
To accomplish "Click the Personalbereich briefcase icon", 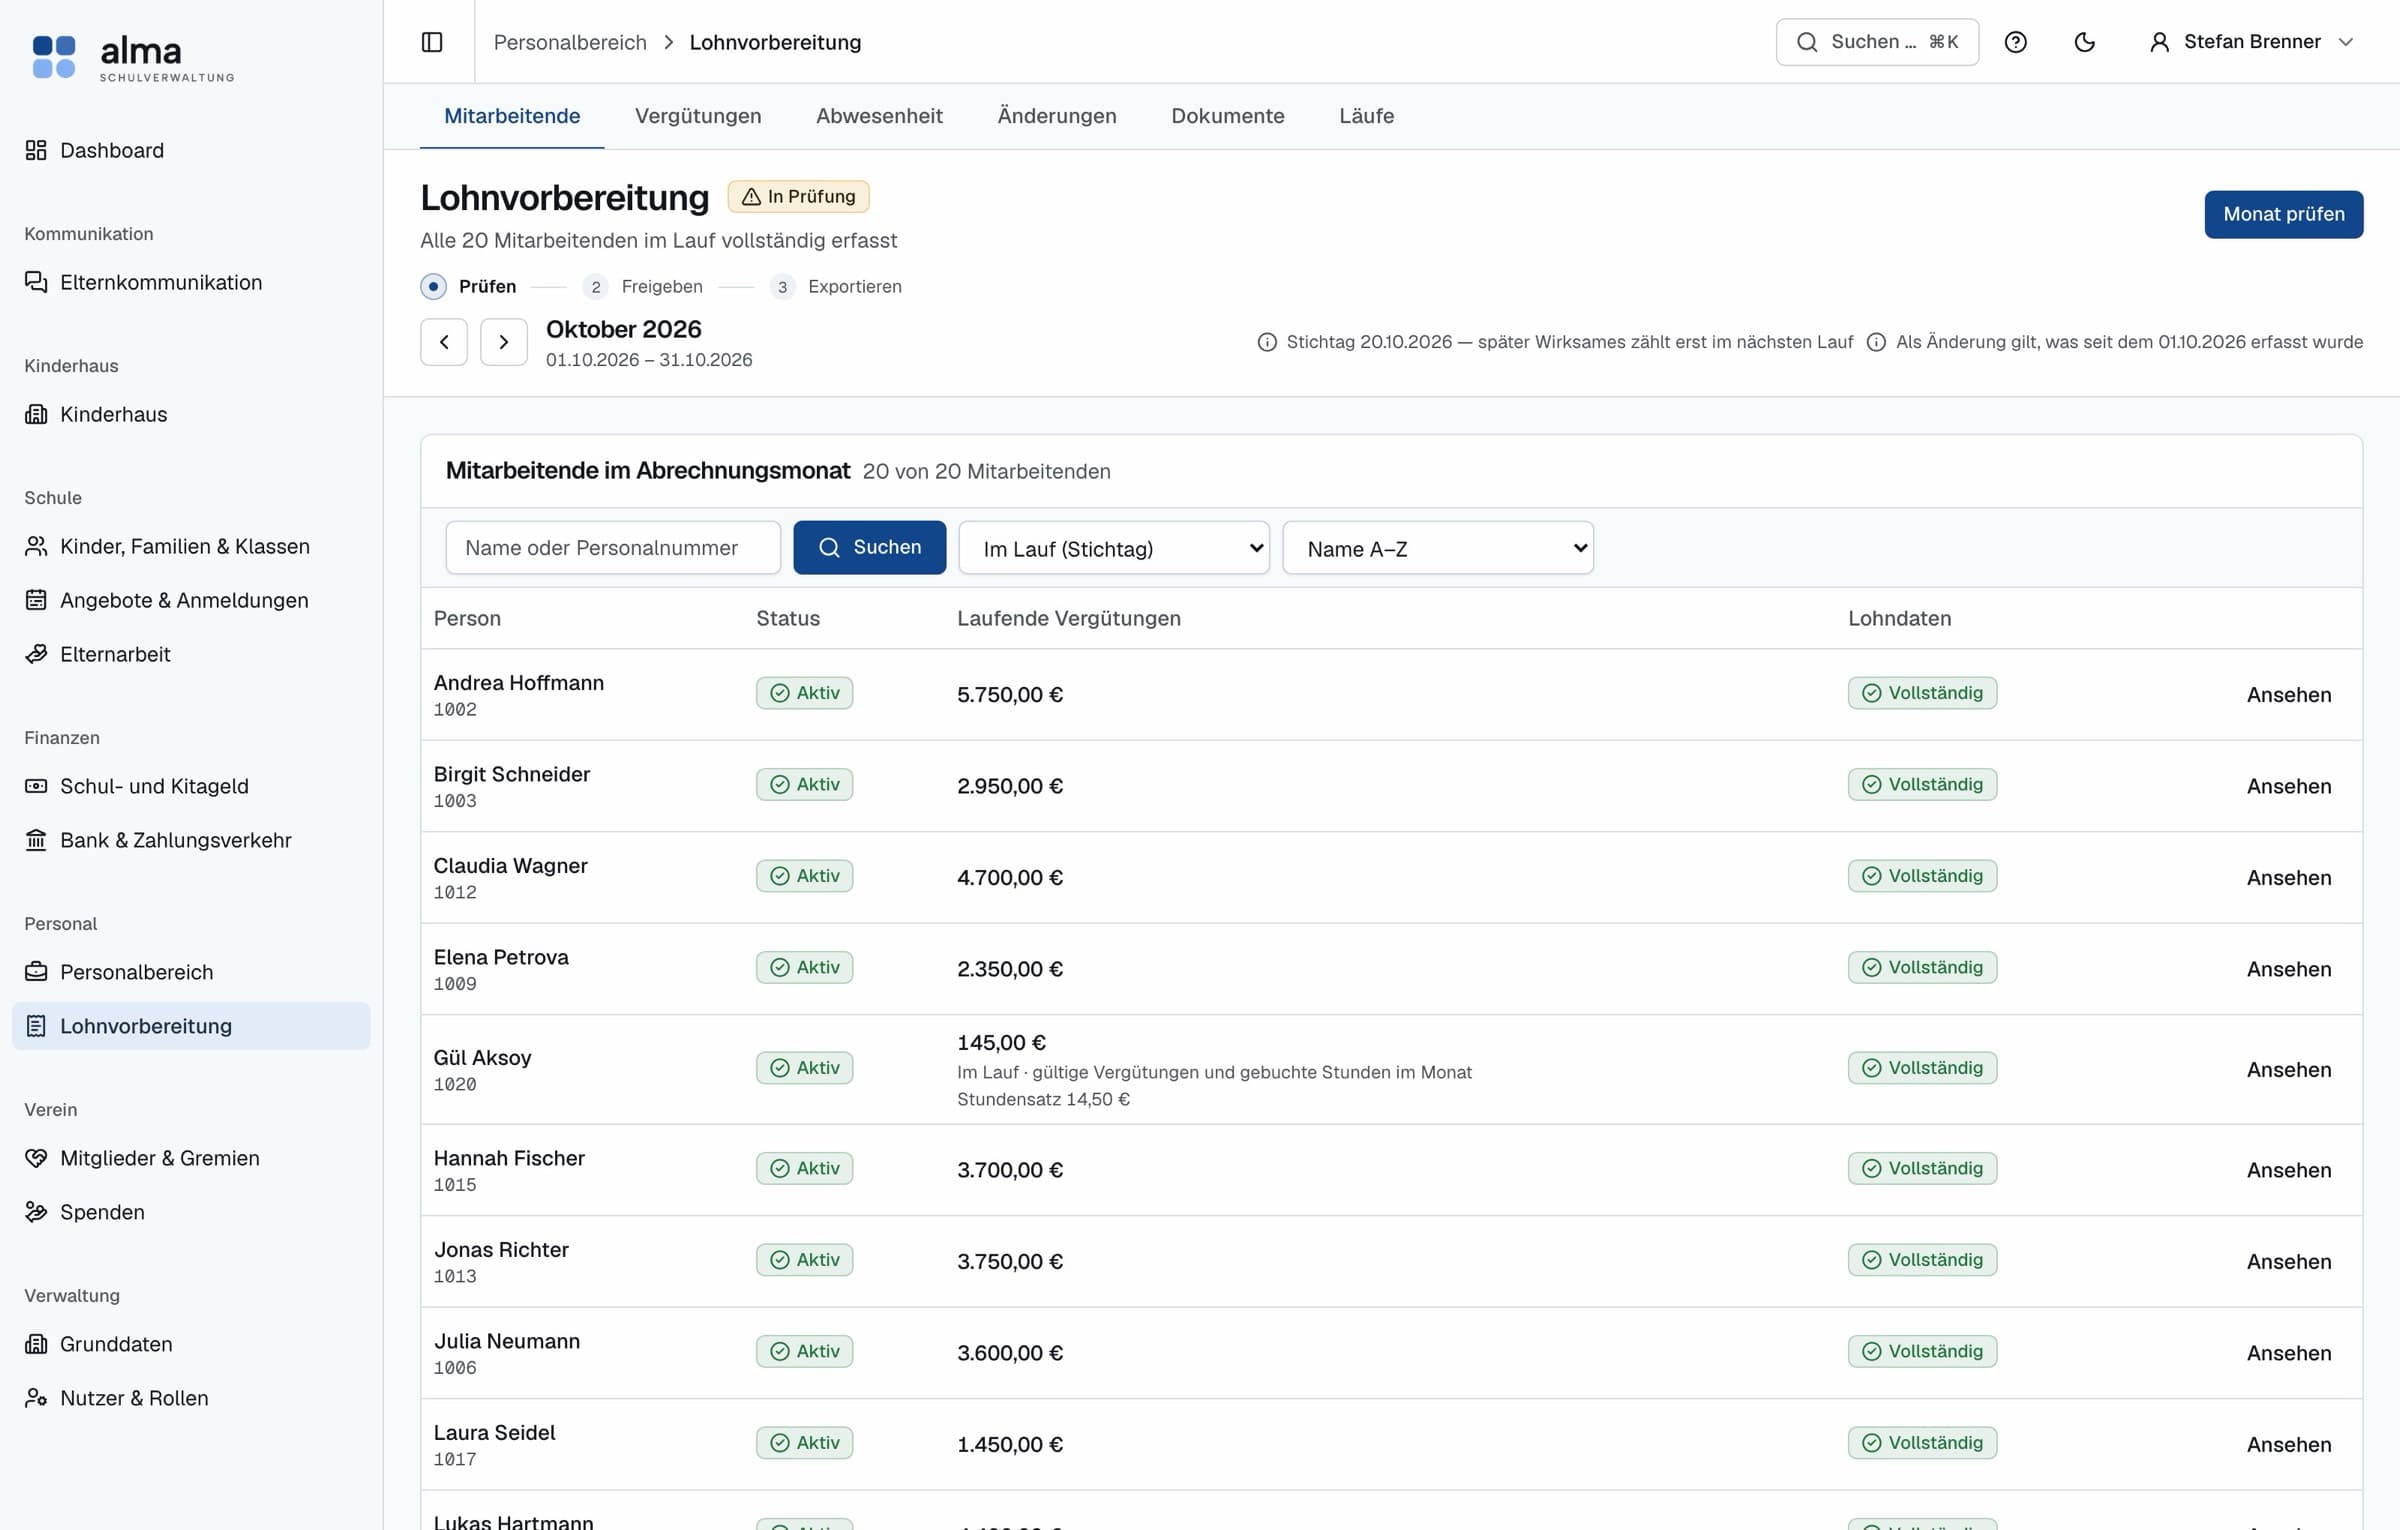I will tap(36, 972).
